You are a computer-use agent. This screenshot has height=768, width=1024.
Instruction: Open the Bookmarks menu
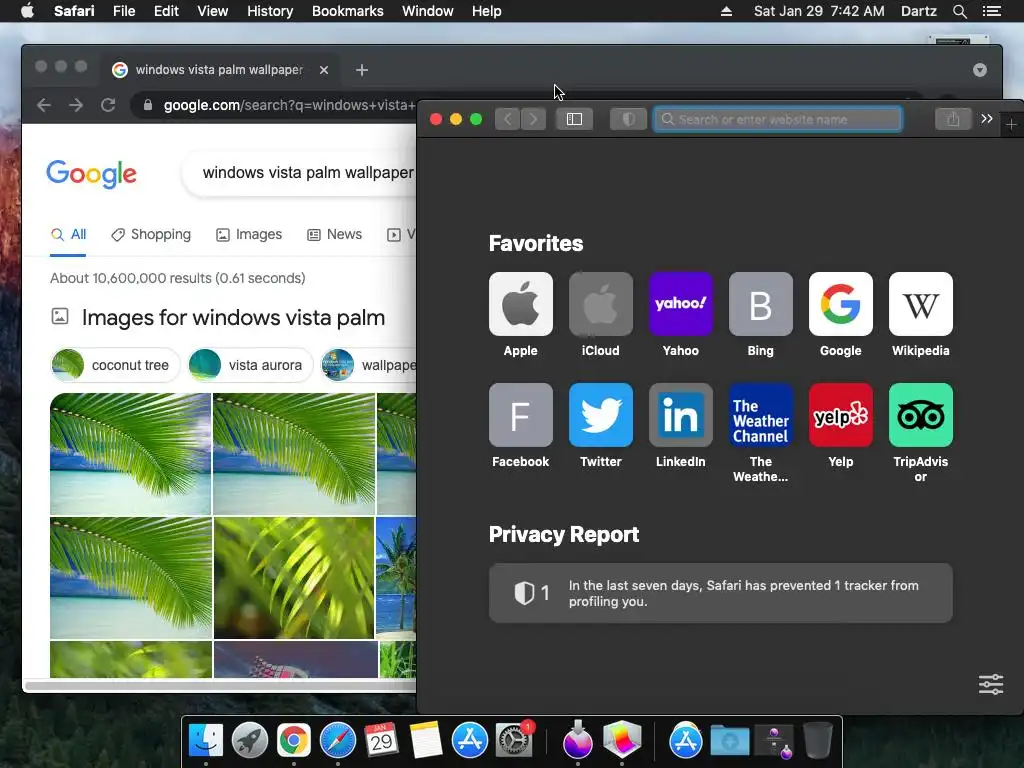pos(347,11)
